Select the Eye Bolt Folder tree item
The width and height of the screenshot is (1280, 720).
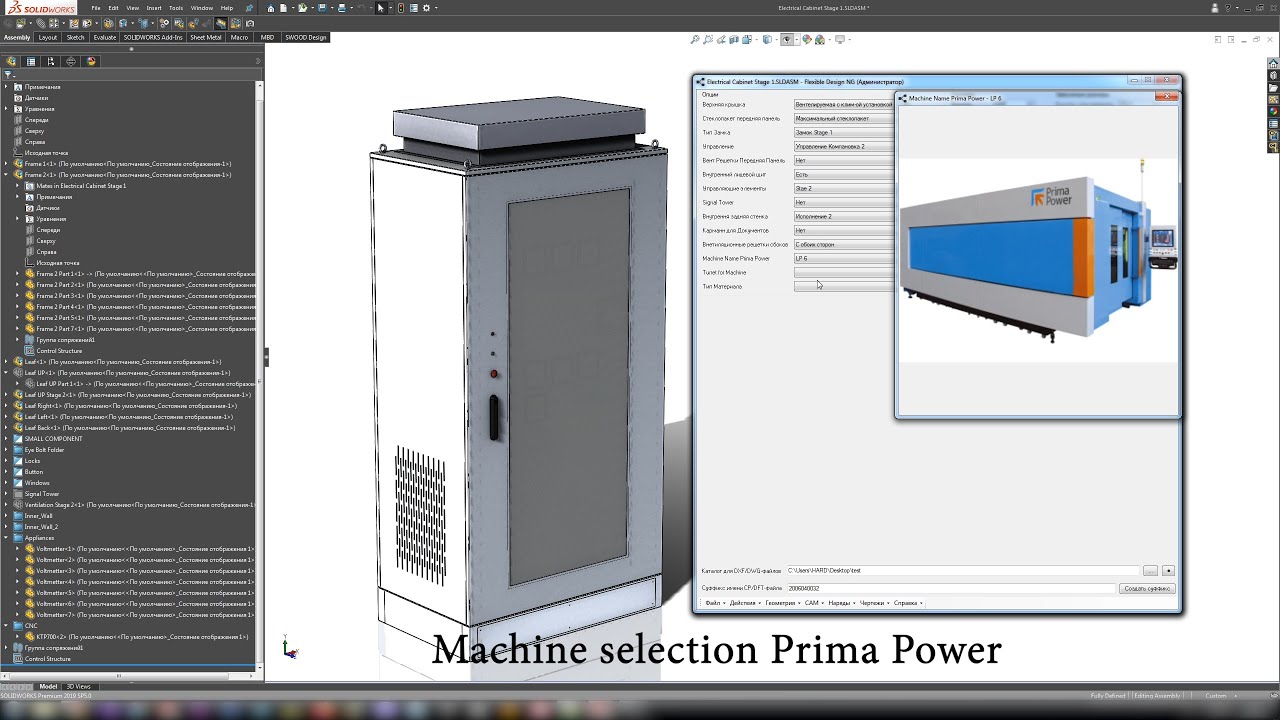(x=44, y=450)
